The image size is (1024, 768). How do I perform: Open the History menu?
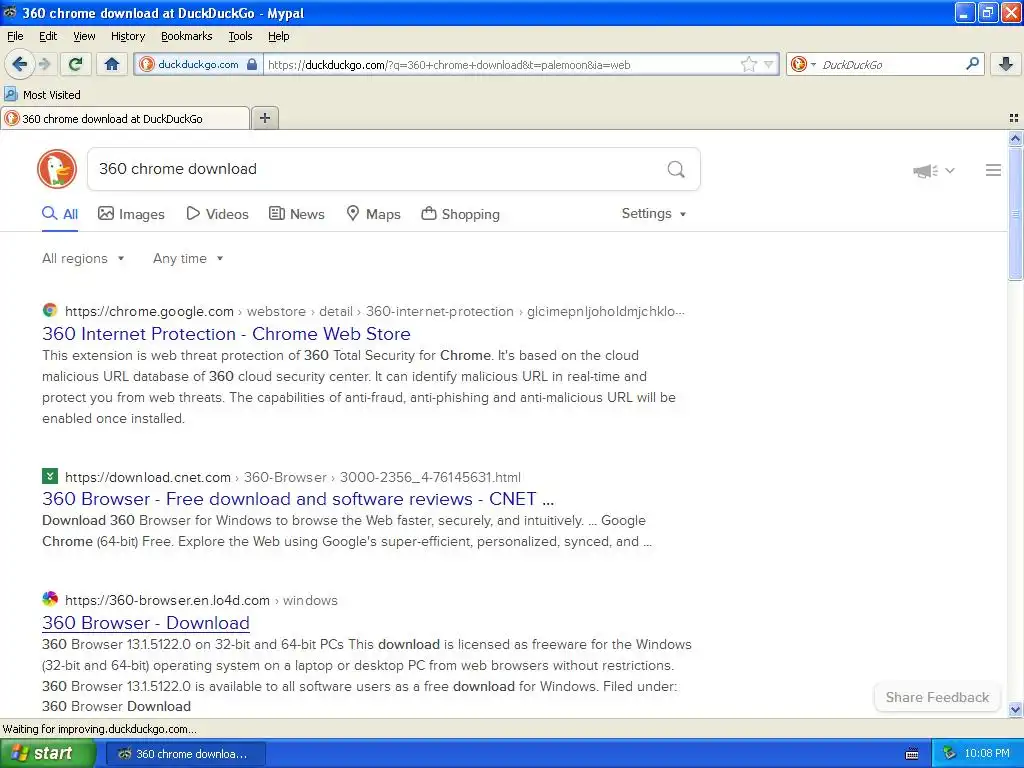[127, 36]
